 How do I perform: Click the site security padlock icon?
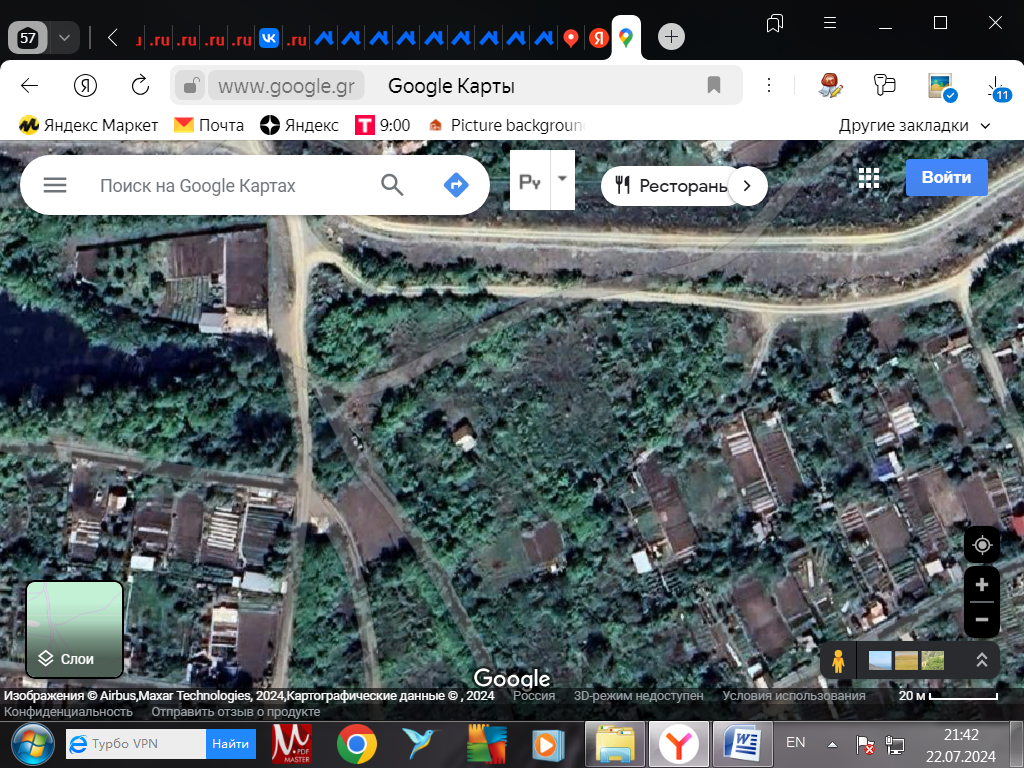pos(191,86)
